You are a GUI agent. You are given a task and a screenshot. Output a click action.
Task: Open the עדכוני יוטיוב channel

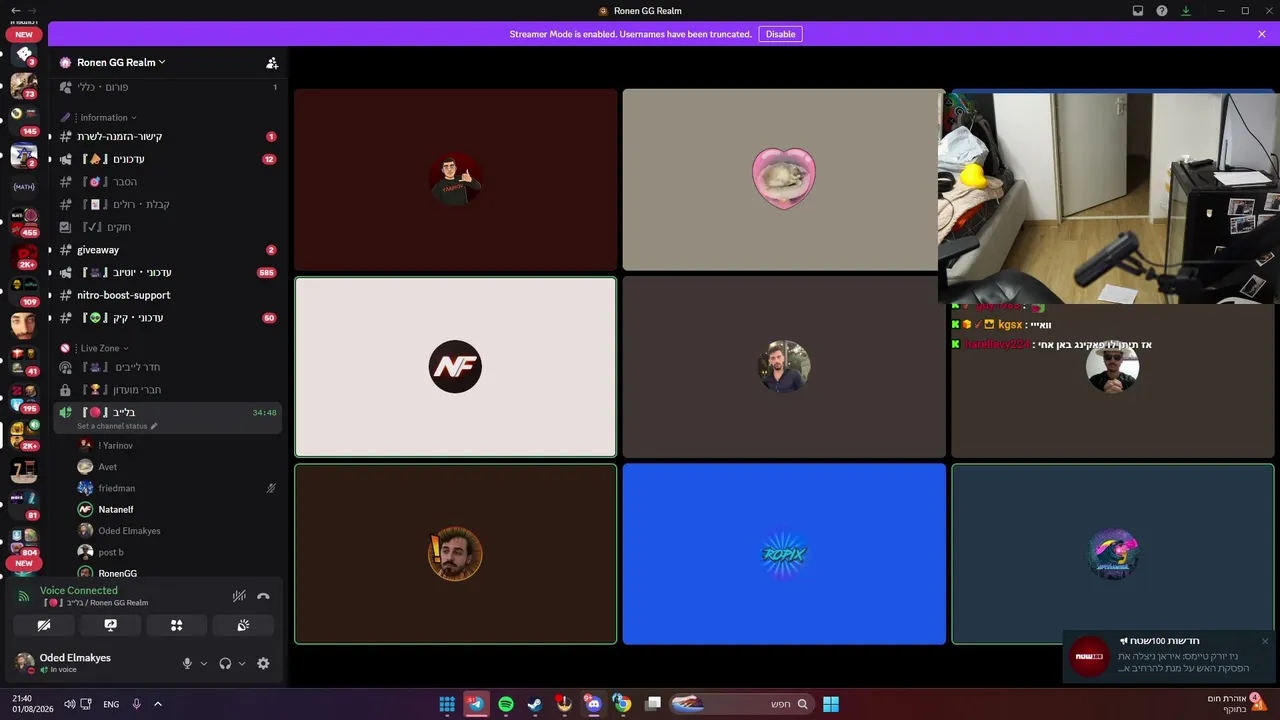tap(167, 272)
